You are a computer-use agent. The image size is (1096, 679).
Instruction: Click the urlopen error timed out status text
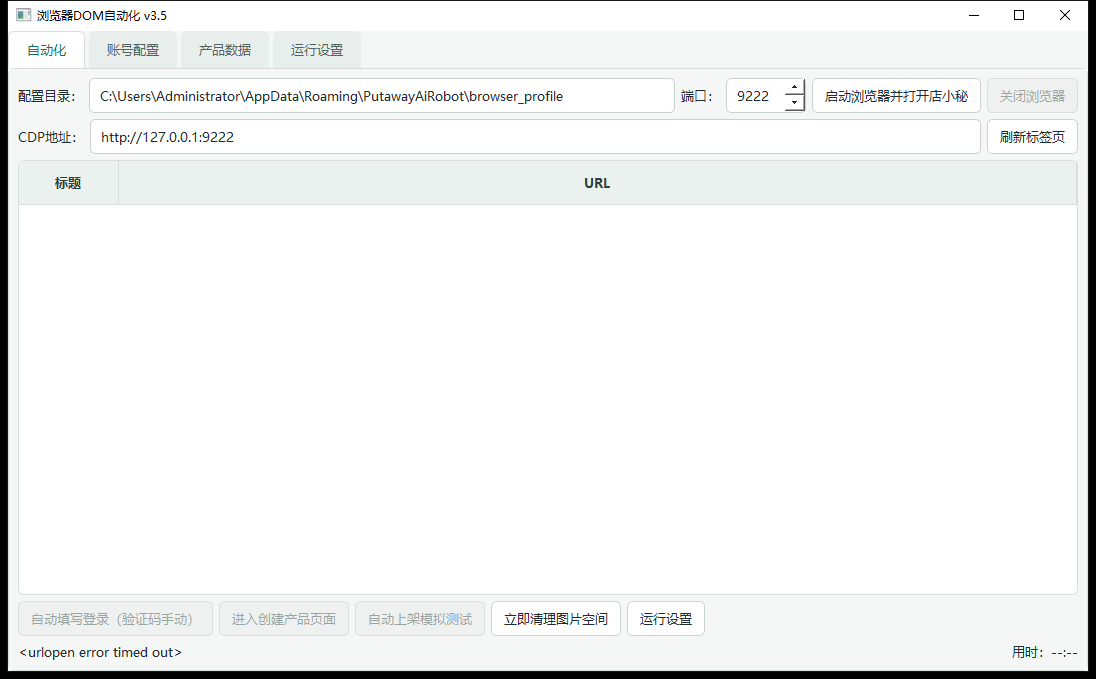point(101,652)
